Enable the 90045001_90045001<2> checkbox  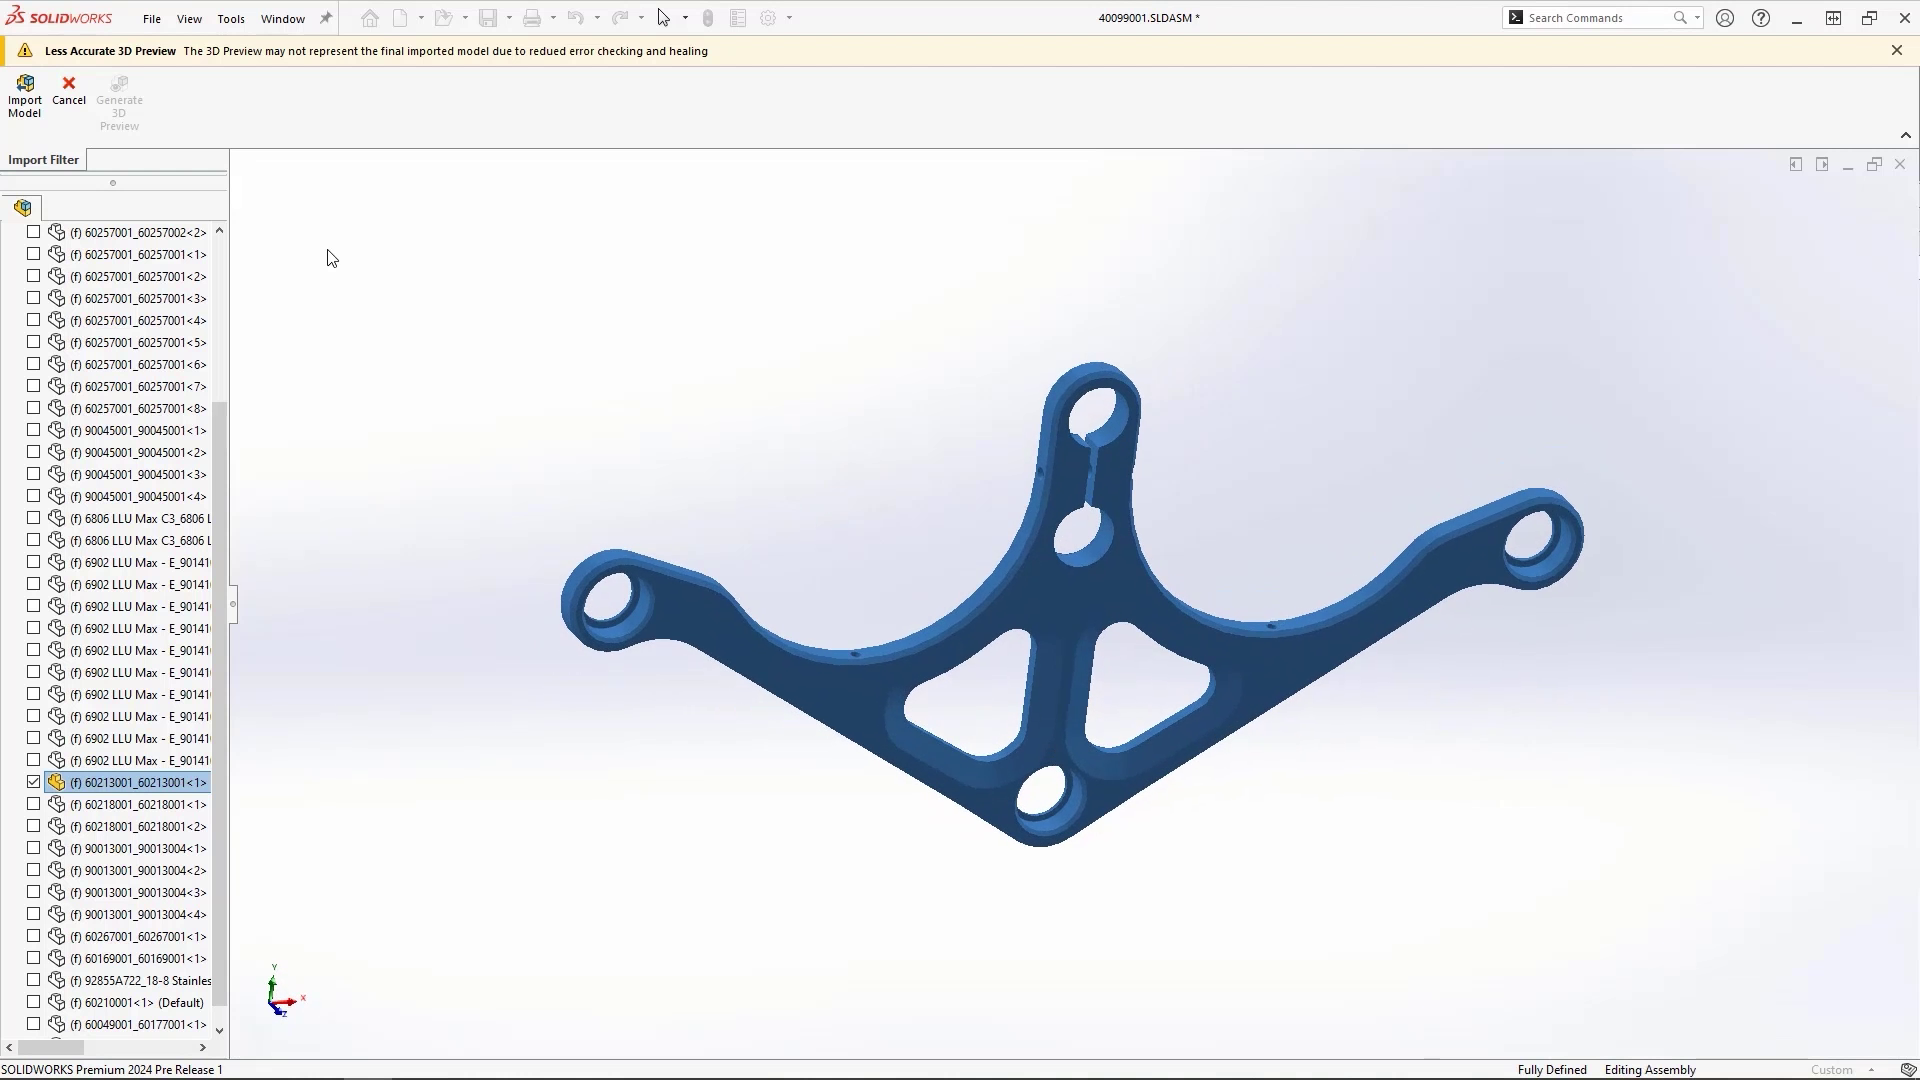point(33,451)
